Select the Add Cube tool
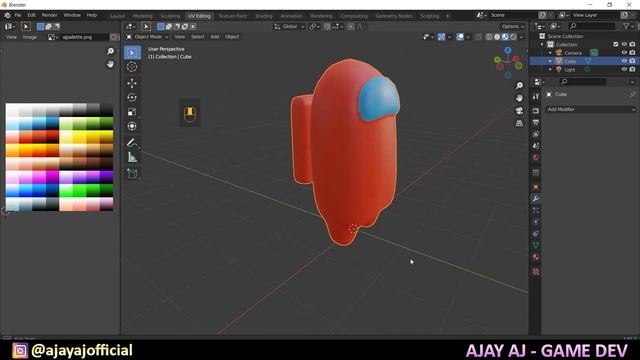The width and height of the screenshot is (640, 360). 132,173
